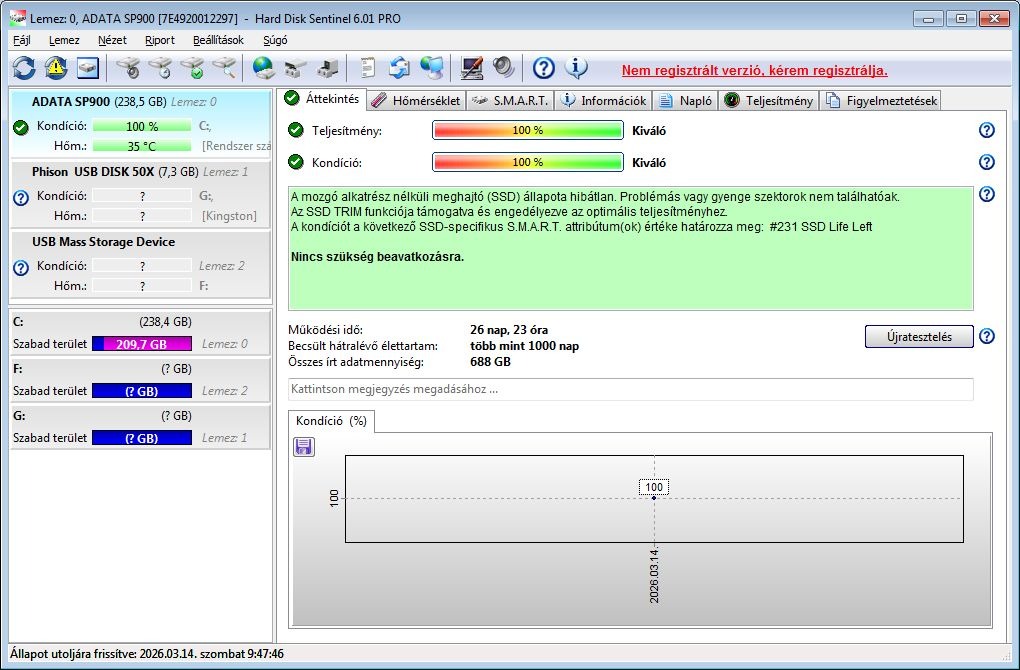Screen dimensions: 1020x670
Task: Click the blue question mark toolbar icon
Action: [544, 68]
